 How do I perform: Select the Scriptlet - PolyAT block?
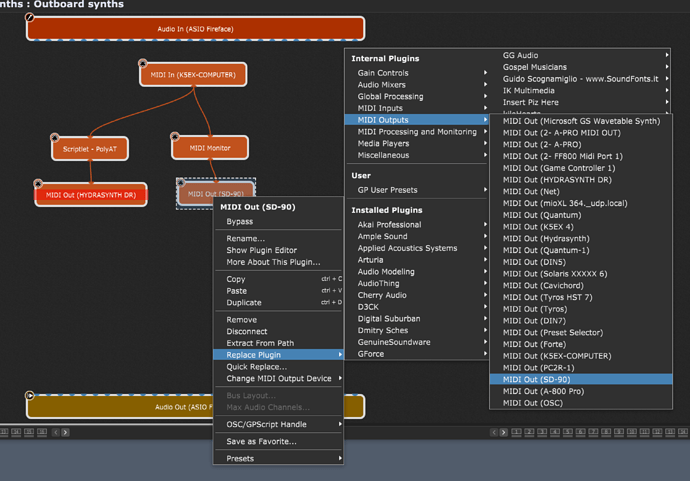[x=90, y=149]
